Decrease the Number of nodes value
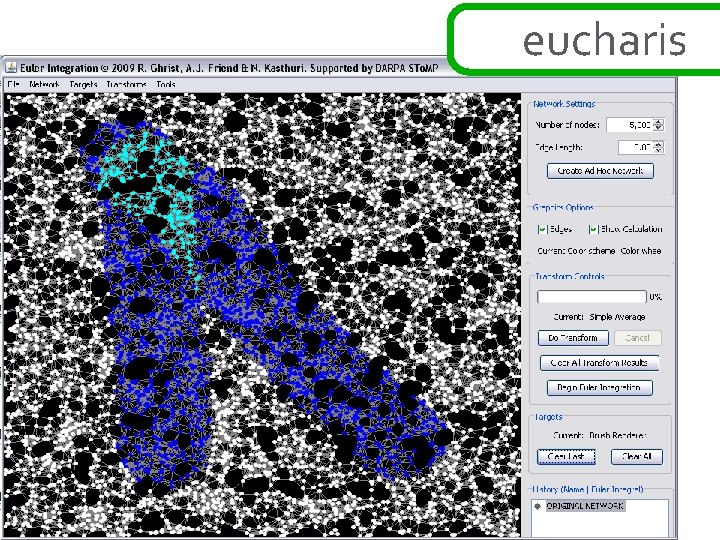Screen dimensions: 720x540 click(659, 128)
